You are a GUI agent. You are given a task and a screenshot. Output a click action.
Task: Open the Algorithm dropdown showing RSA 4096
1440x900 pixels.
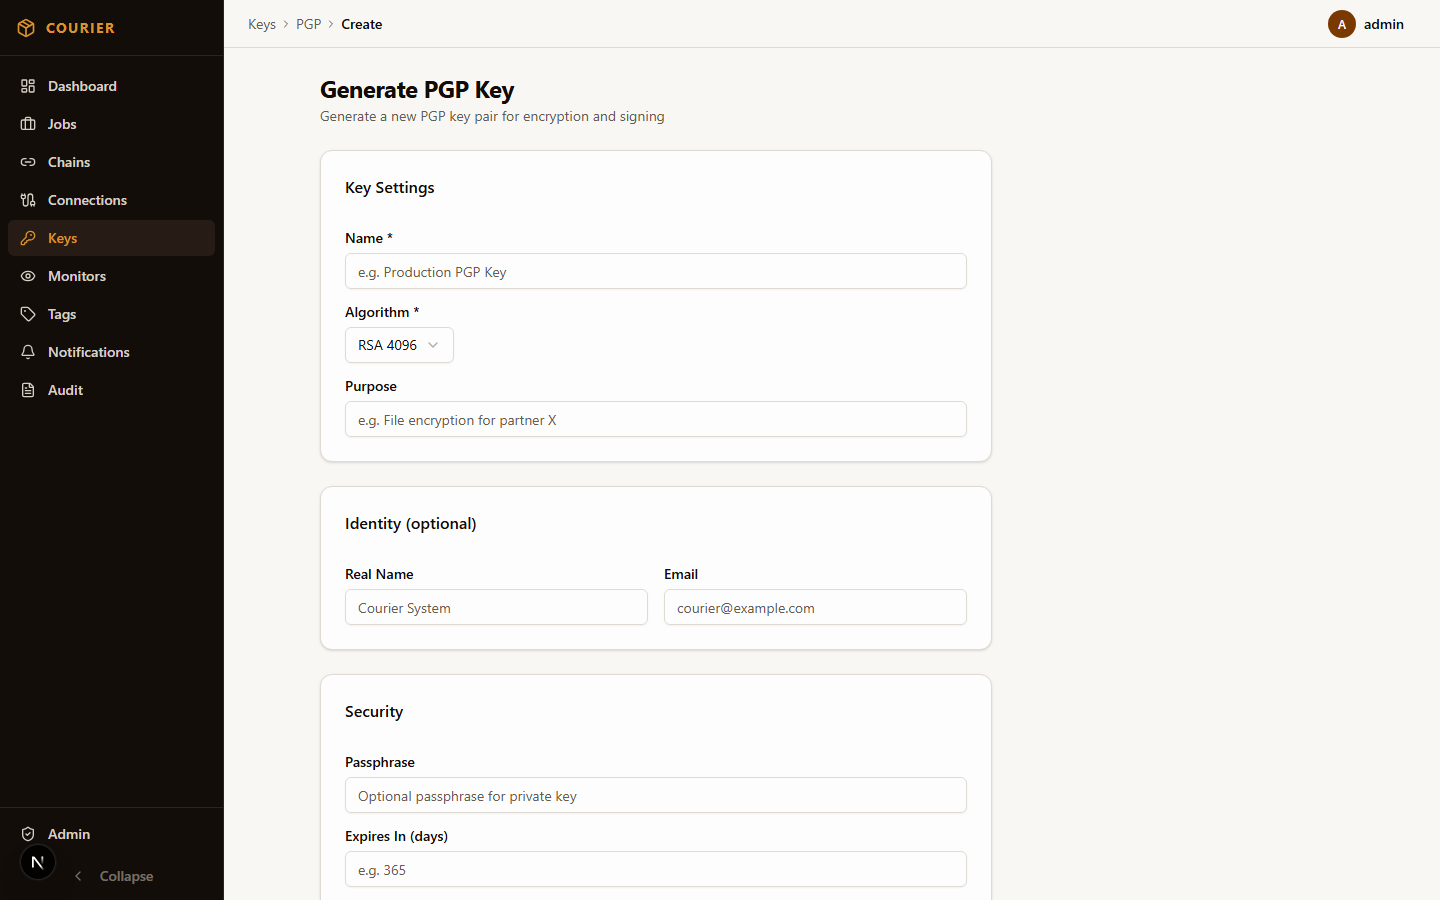399,345
